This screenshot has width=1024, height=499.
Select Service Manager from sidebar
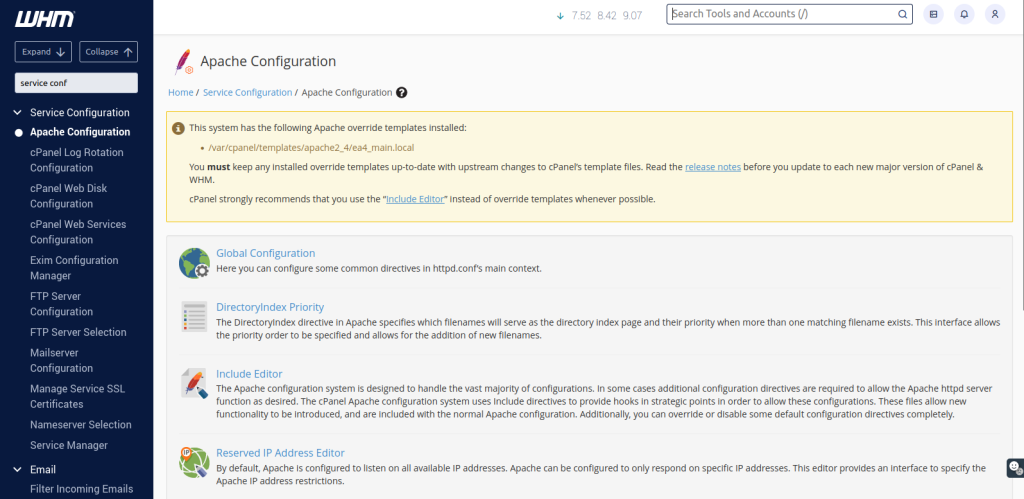68,445
